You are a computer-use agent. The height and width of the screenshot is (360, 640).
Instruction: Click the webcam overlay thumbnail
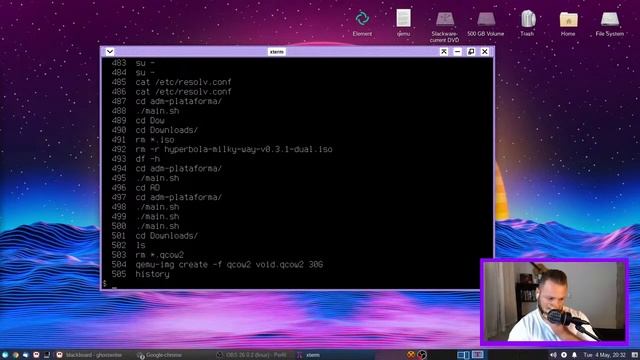[x=554, y=302]
